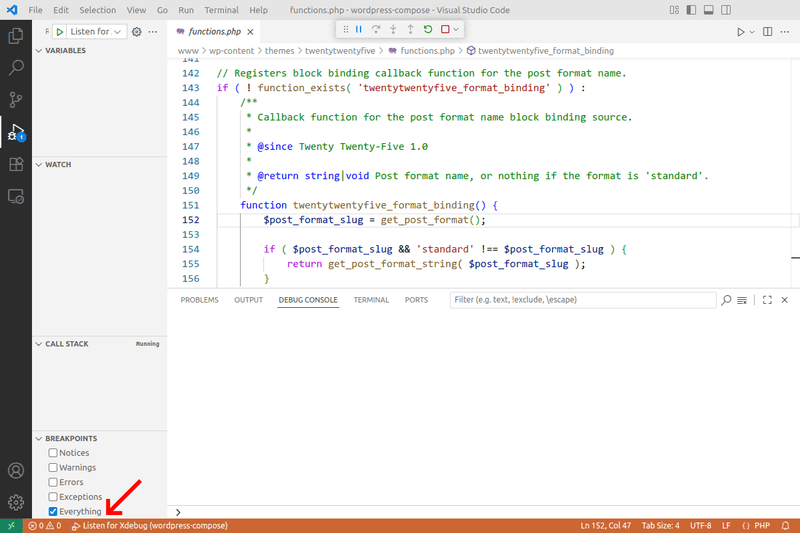Grab the debug toolbar drag handle
Image resolution: width=800 pixels, height=533 pixels.
[345, 30]
